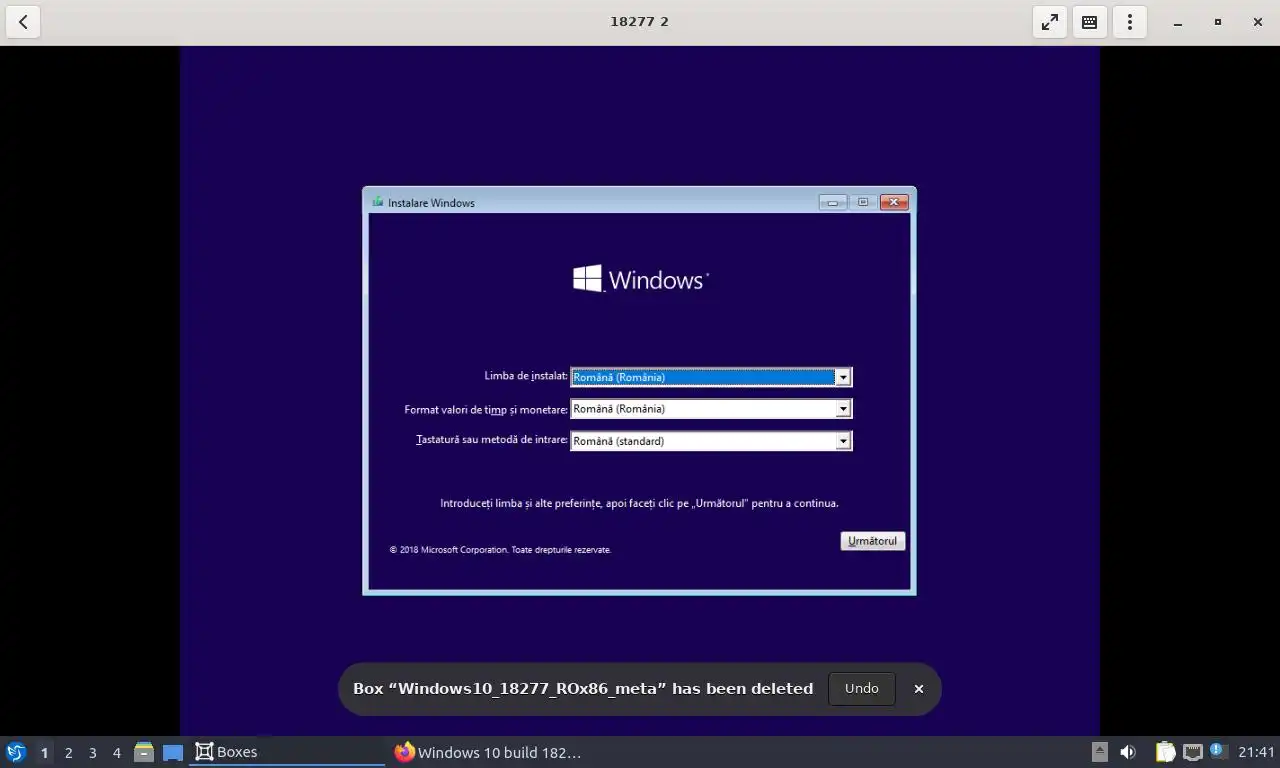The width and height of the screenshot is (1280, 768).
Task: Select the Boxes taskbar entry
Action: pos(287,752)
